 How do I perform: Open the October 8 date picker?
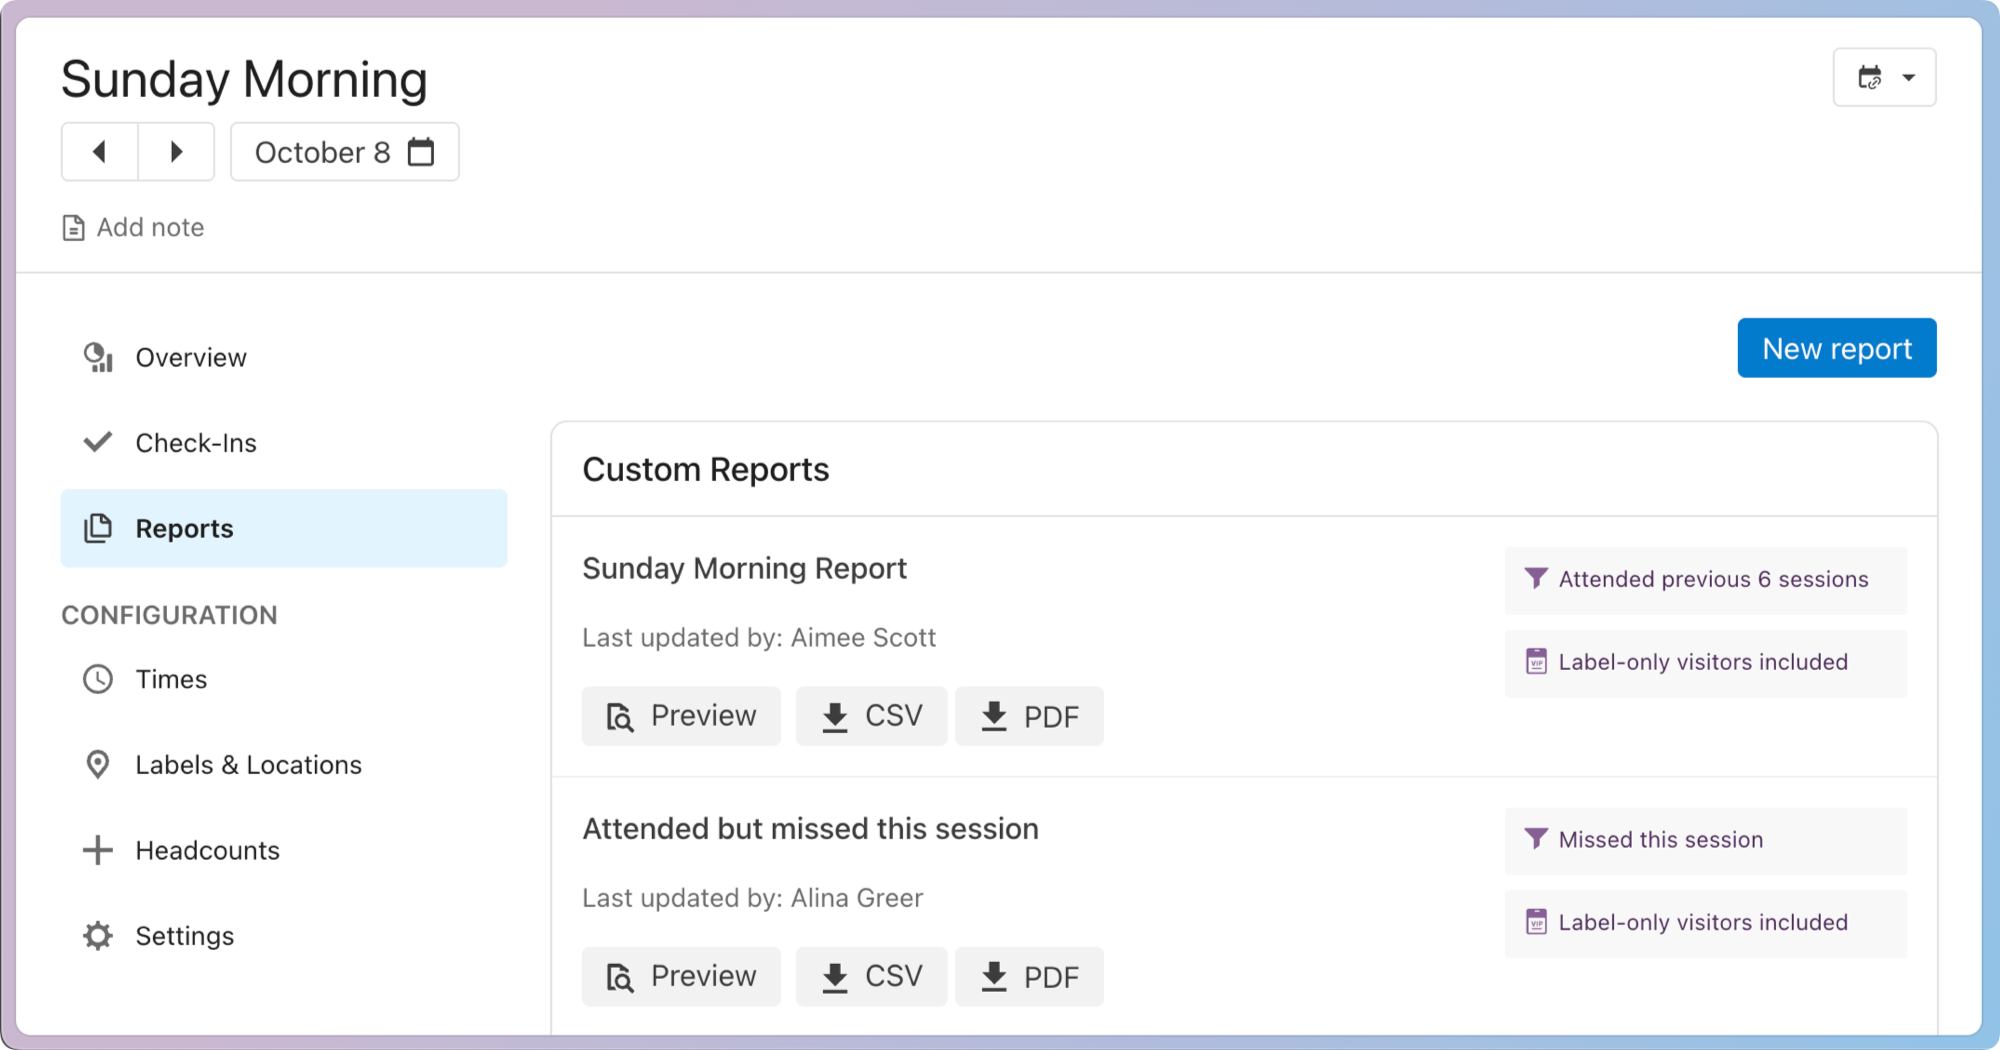point(323,152)
